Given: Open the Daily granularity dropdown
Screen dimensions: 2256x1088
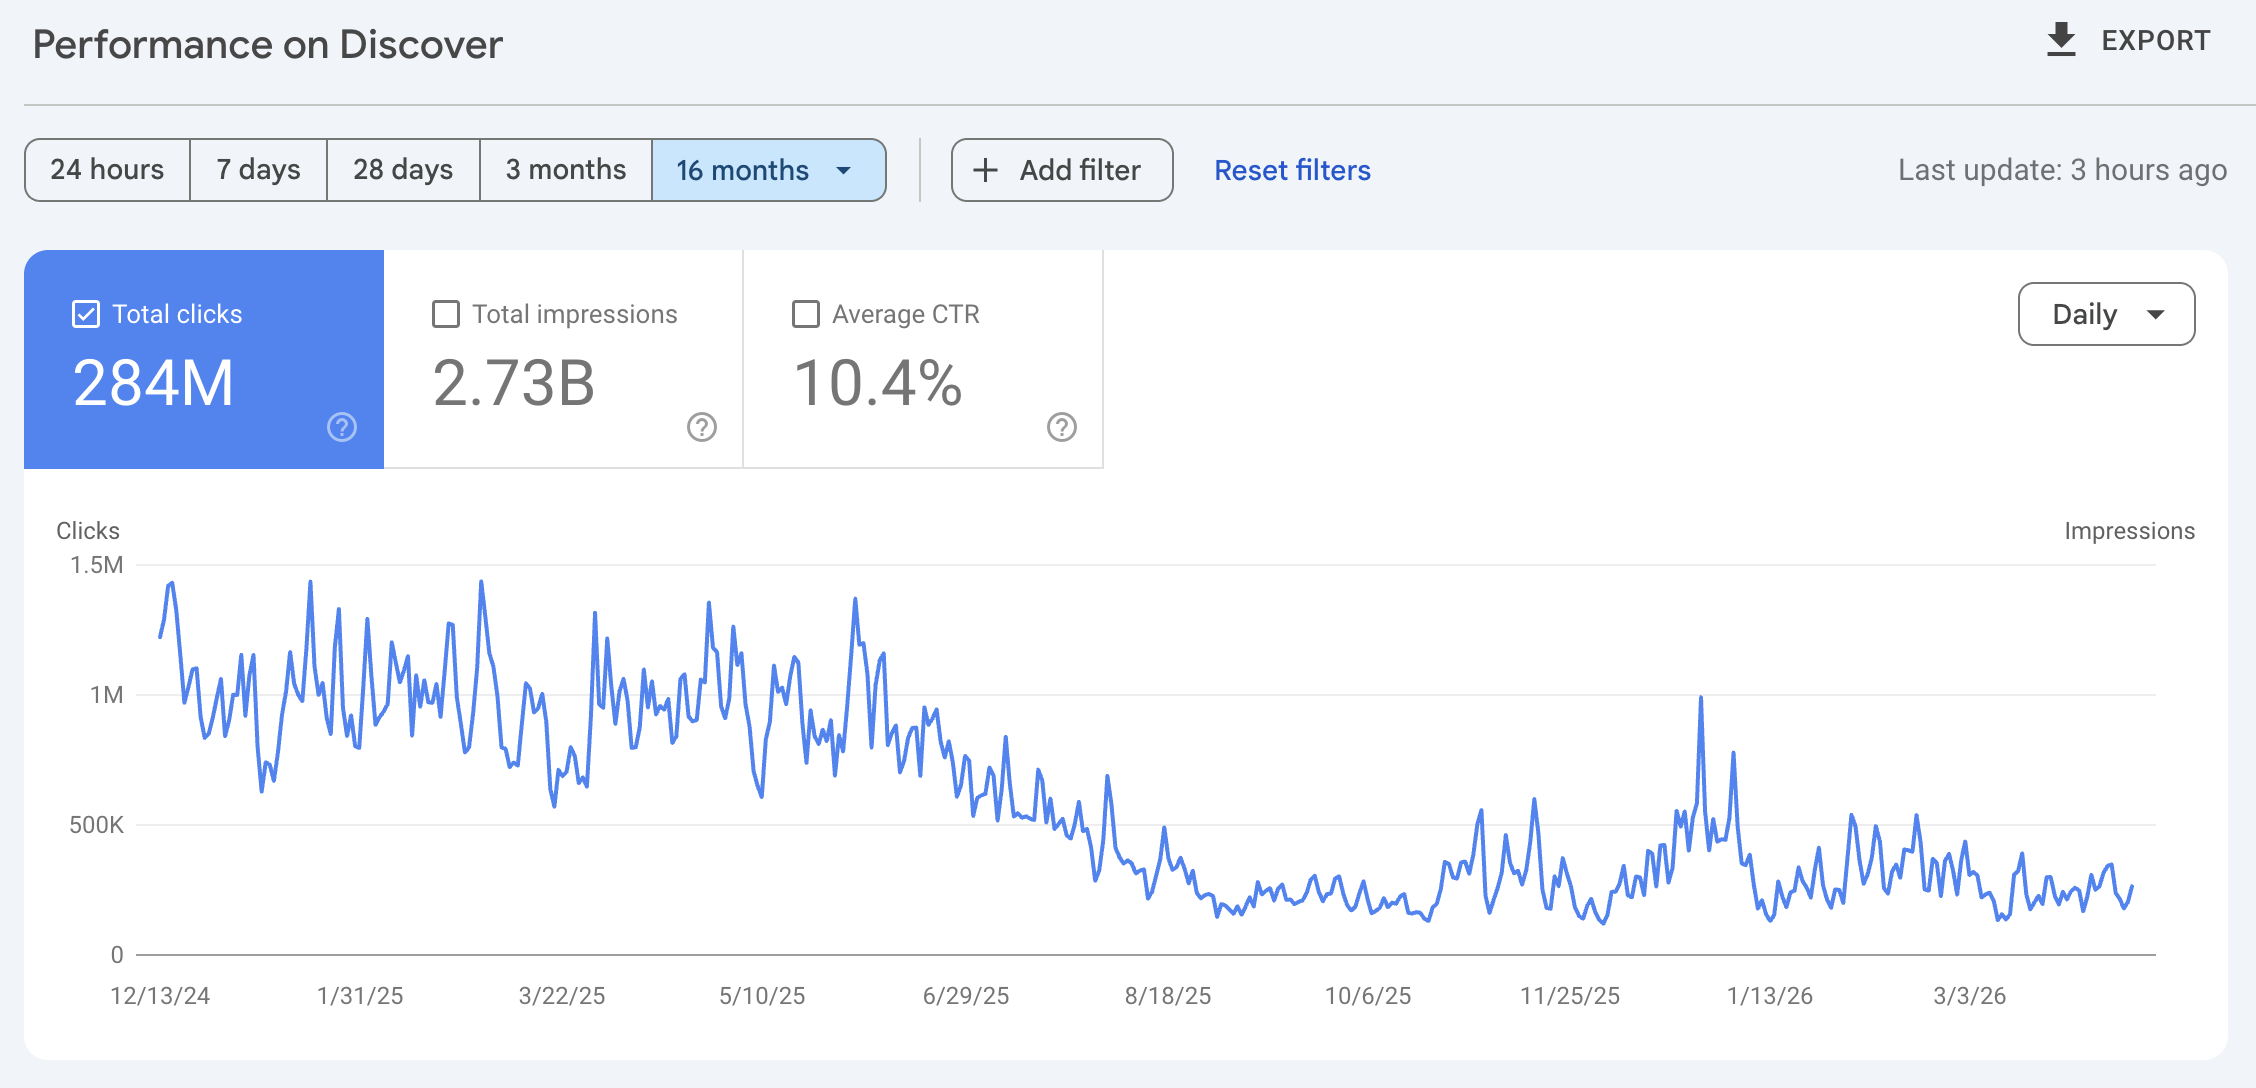Looking at the screenshot, I should (2106, 314).
